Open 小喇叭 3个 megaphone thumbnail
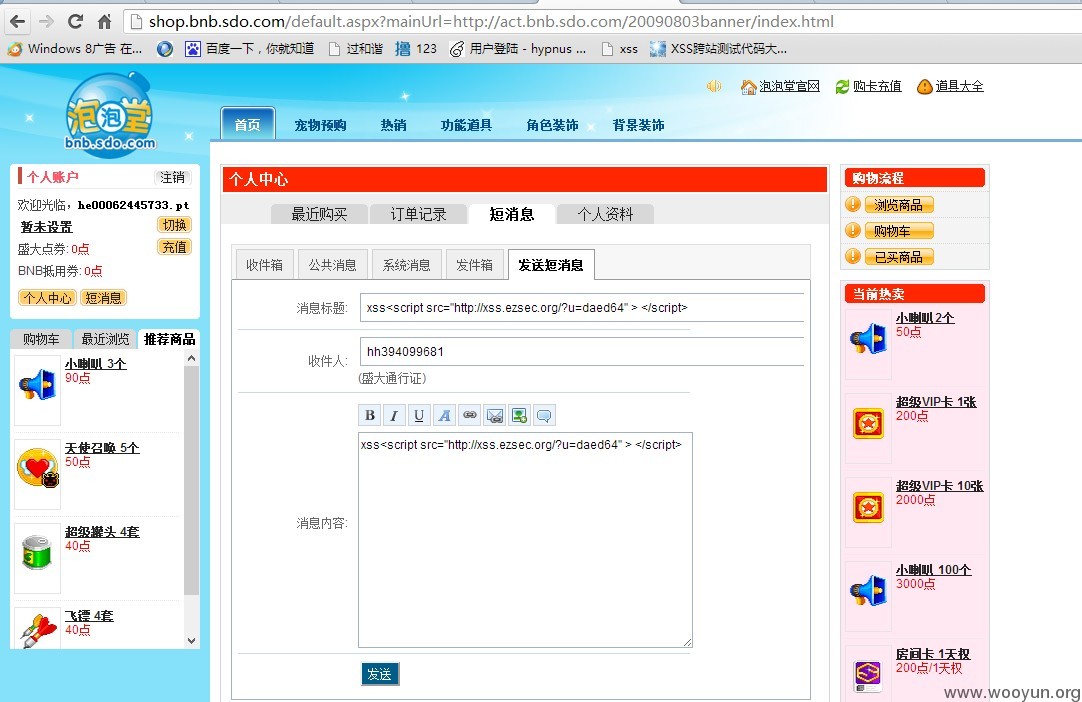1082x702 pixels. click(x=37, y=389)
